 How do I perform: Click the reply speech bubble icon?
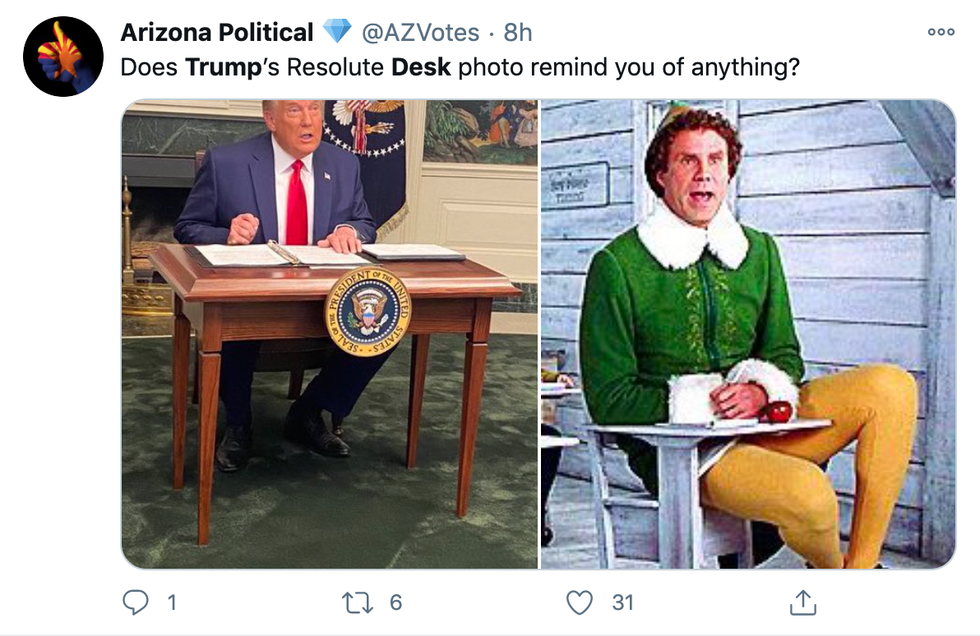pos(134,602)
